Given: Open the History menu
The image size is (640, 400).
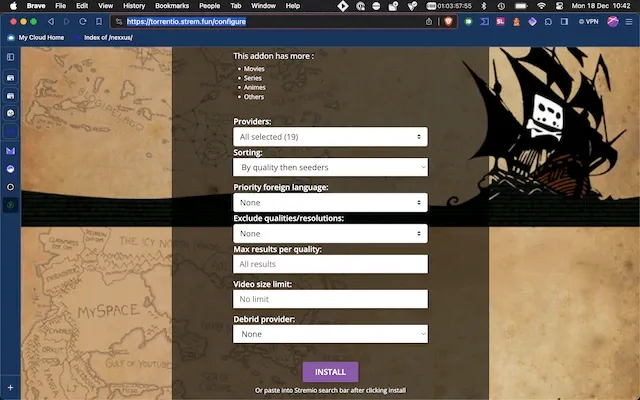Looking at the screenshot, I should tap(134, 6).
